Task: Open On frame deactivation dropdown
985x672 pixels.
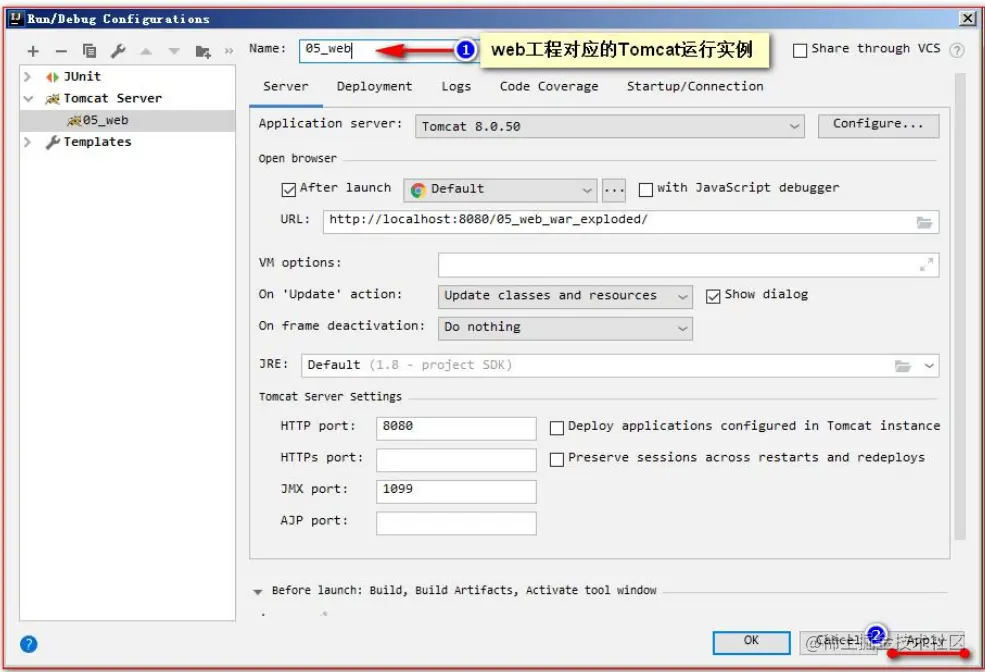Action: [x=565, y=328]
